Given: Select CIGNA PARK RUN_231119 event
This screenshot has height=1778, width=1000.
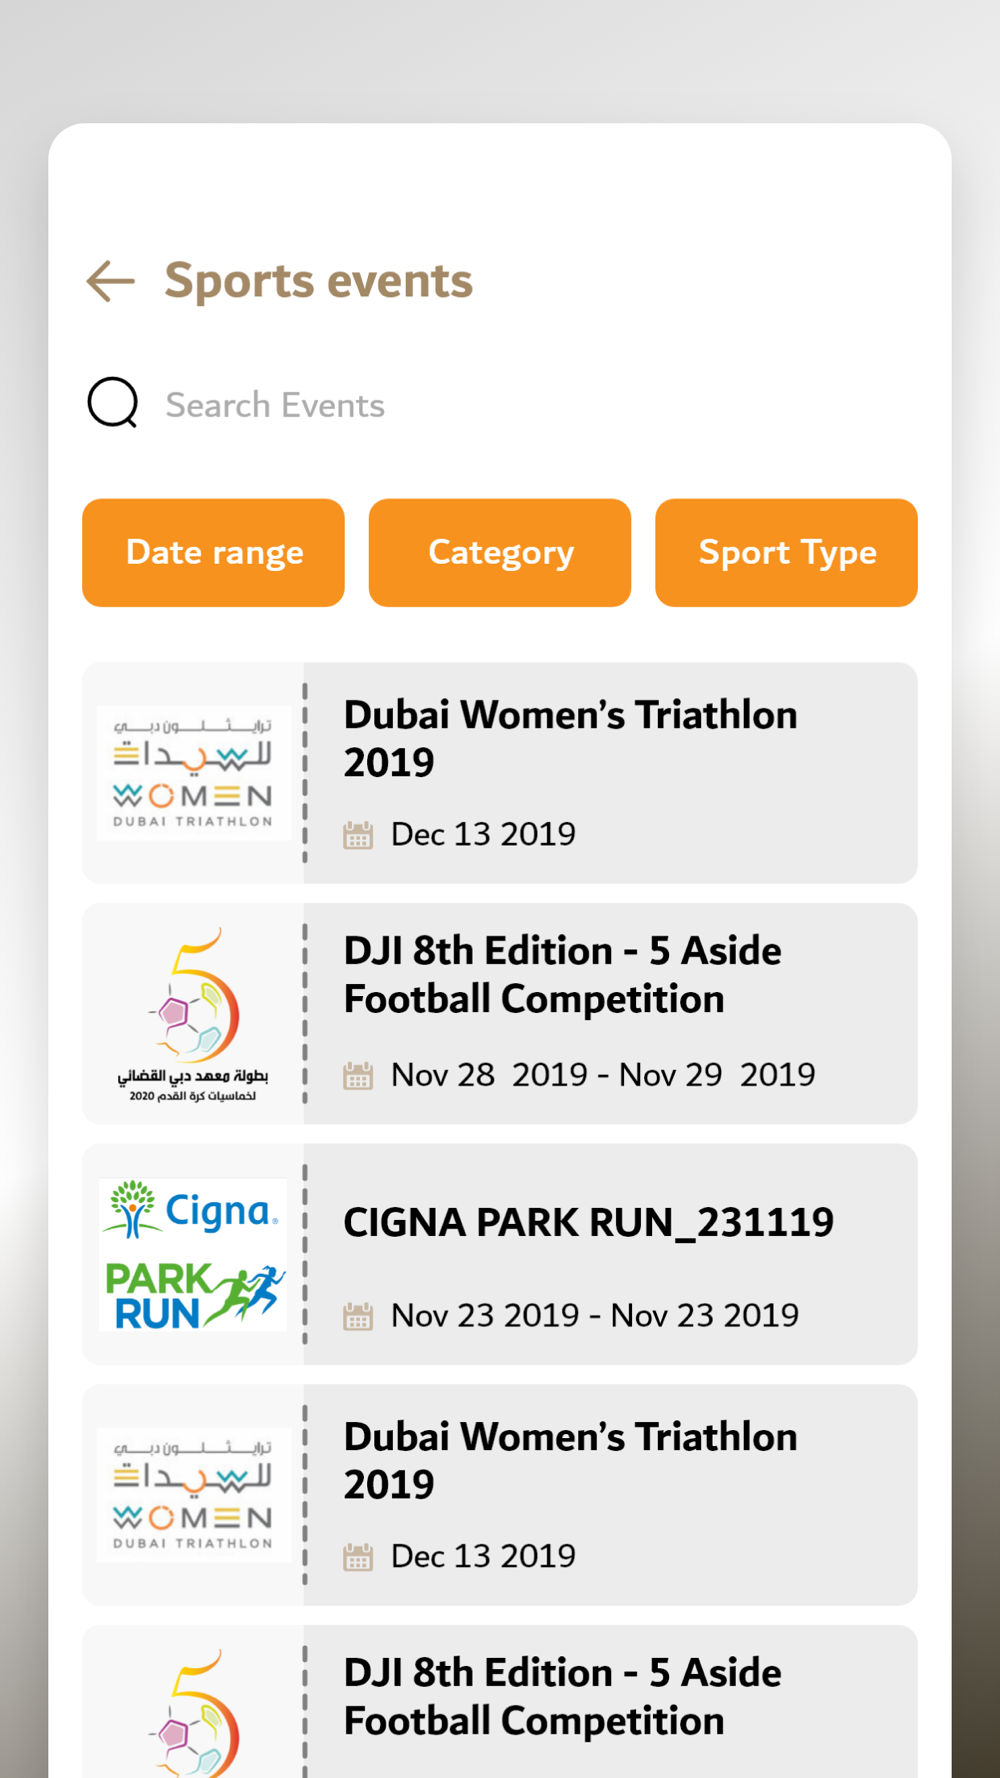Looking at the screenshot, I should pyautogui.click(x=500, y=1255).
